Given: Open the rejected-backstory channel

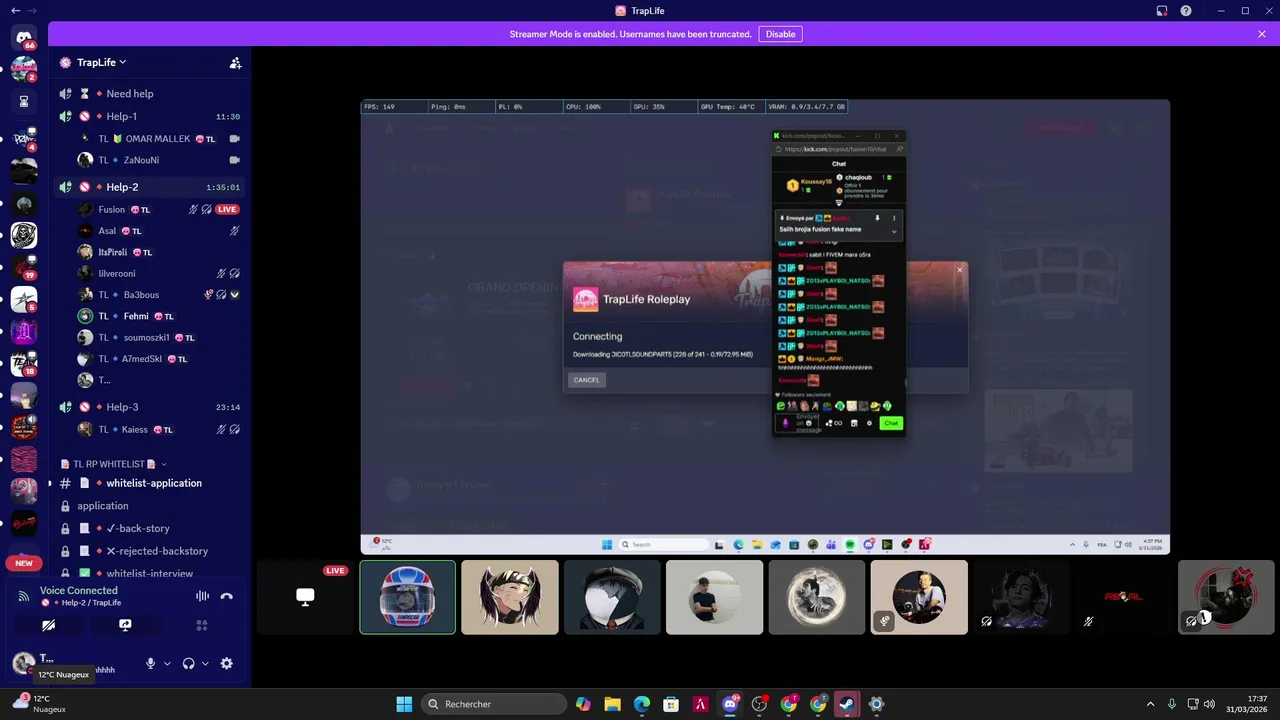Looking at the screenshot, I should 150,551.
